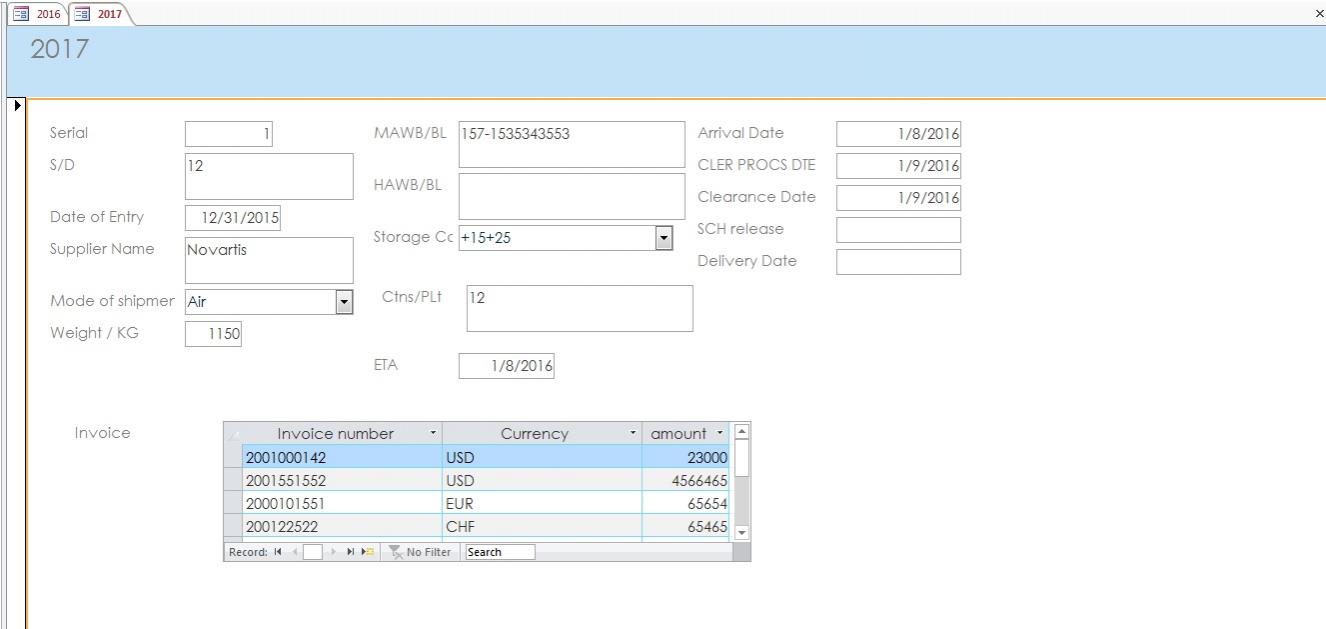Click scroll up arrow in invoice subform

click(x=741, y=432)
